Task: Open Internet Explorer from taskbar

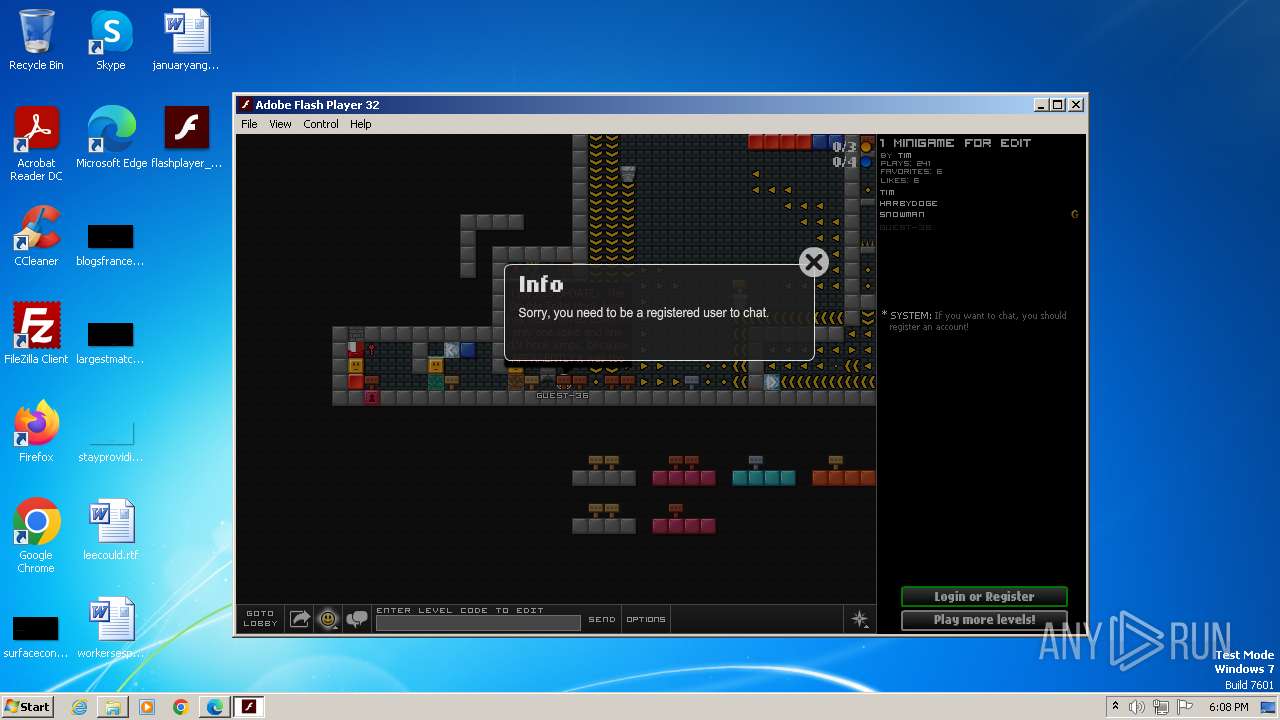Action: 79,707
